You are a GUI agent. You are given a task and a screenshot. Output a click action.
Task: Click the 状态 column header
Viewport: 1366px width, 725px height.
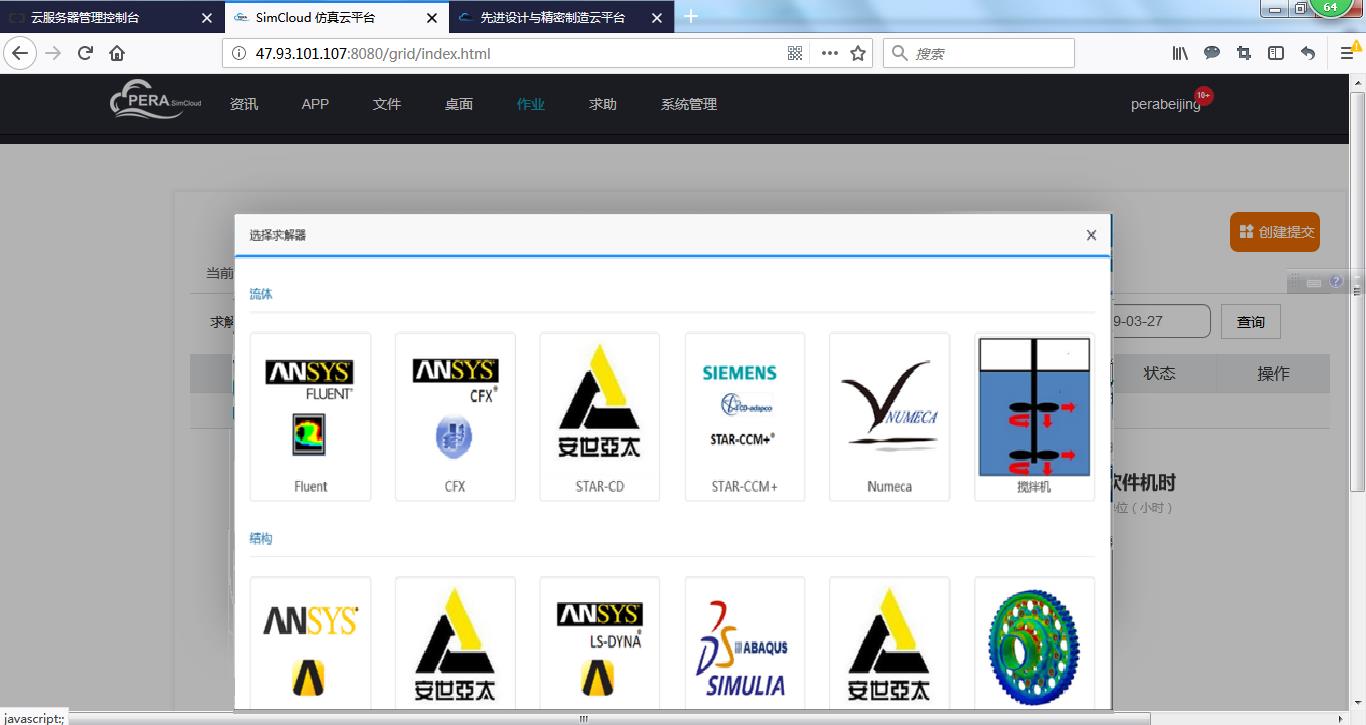click(x=1160, y=373)
